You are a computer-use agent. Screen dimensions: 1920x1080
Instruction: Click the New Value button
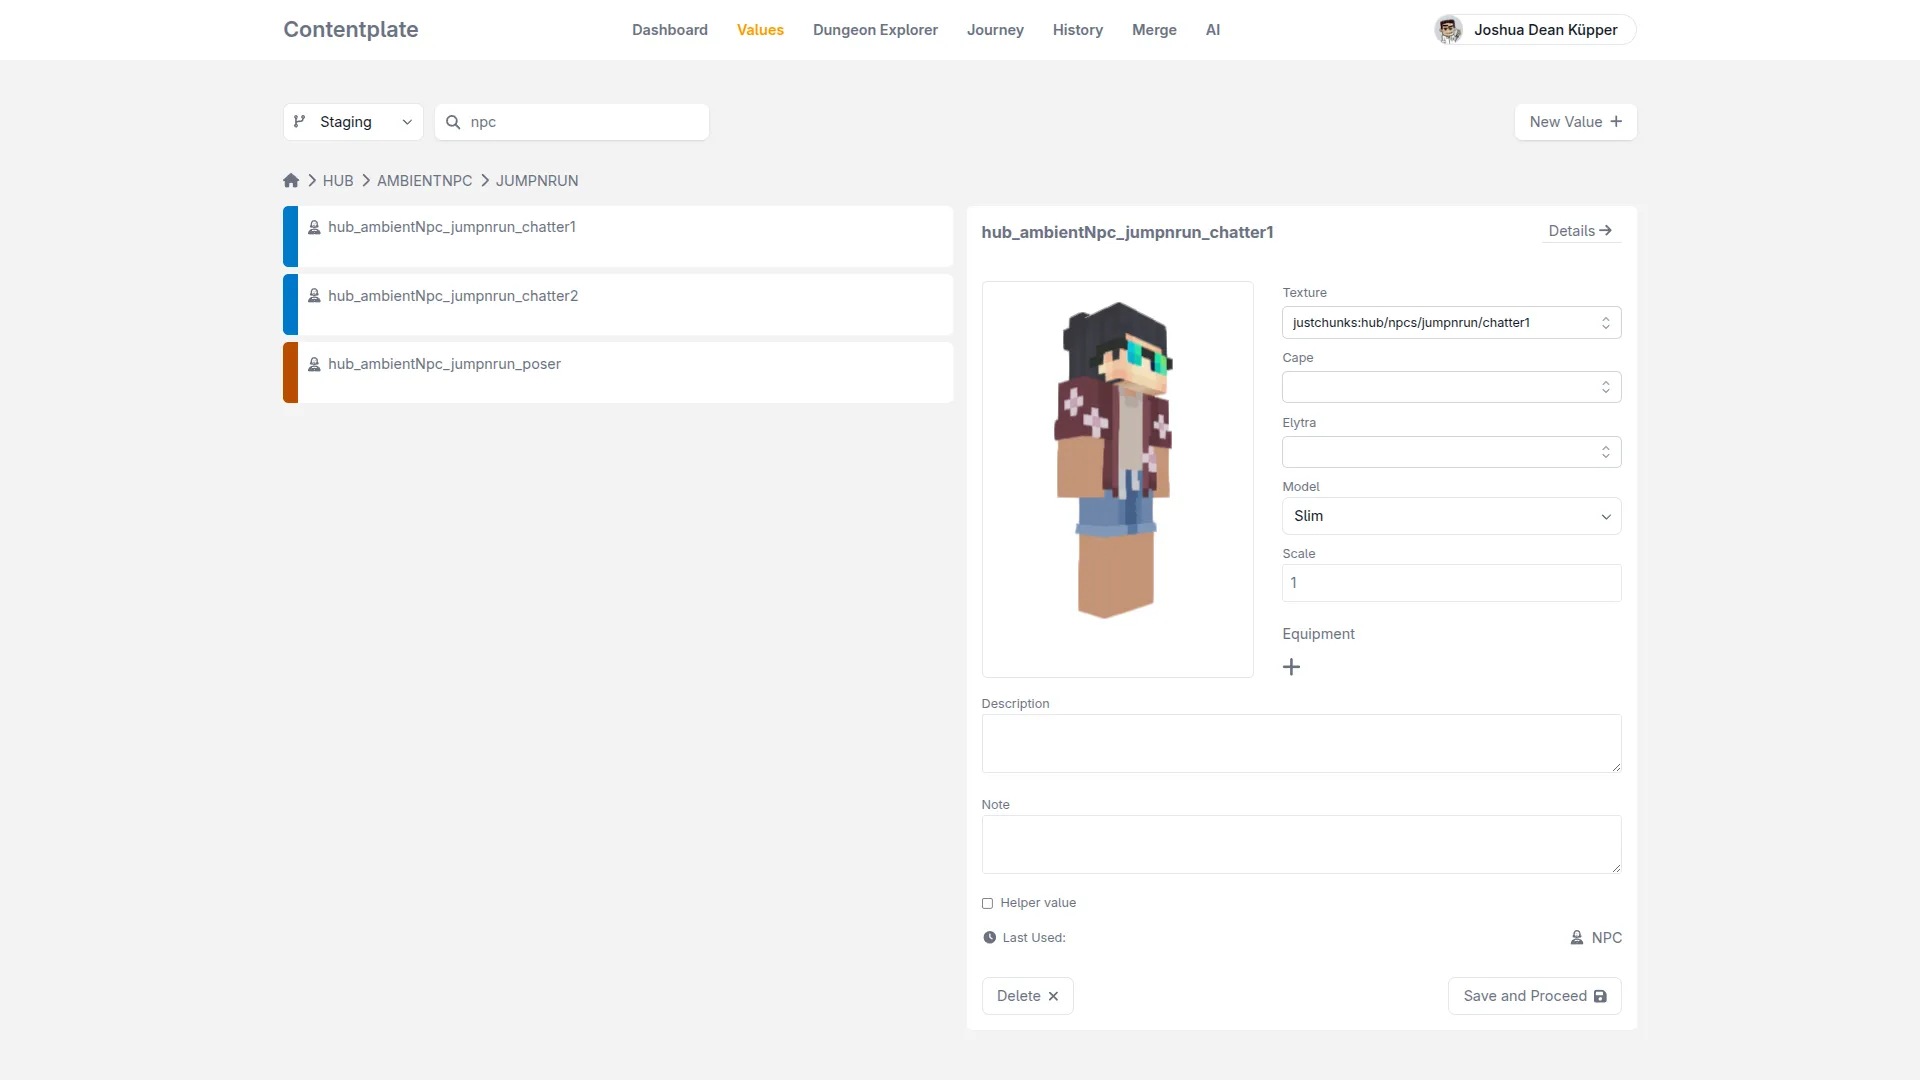[1575, 122]
